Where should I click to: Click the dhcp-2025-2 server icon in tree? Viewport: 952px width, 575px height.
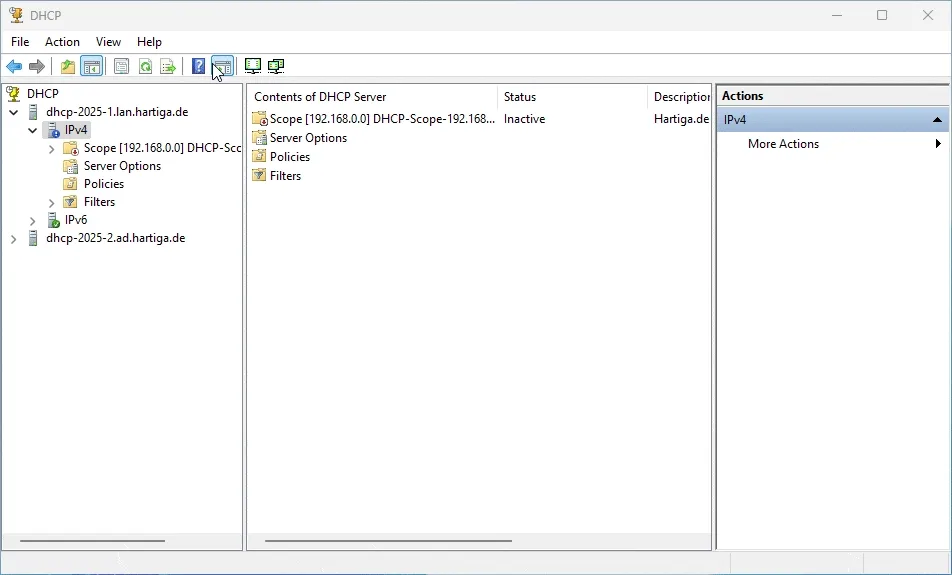click(33, 238)
